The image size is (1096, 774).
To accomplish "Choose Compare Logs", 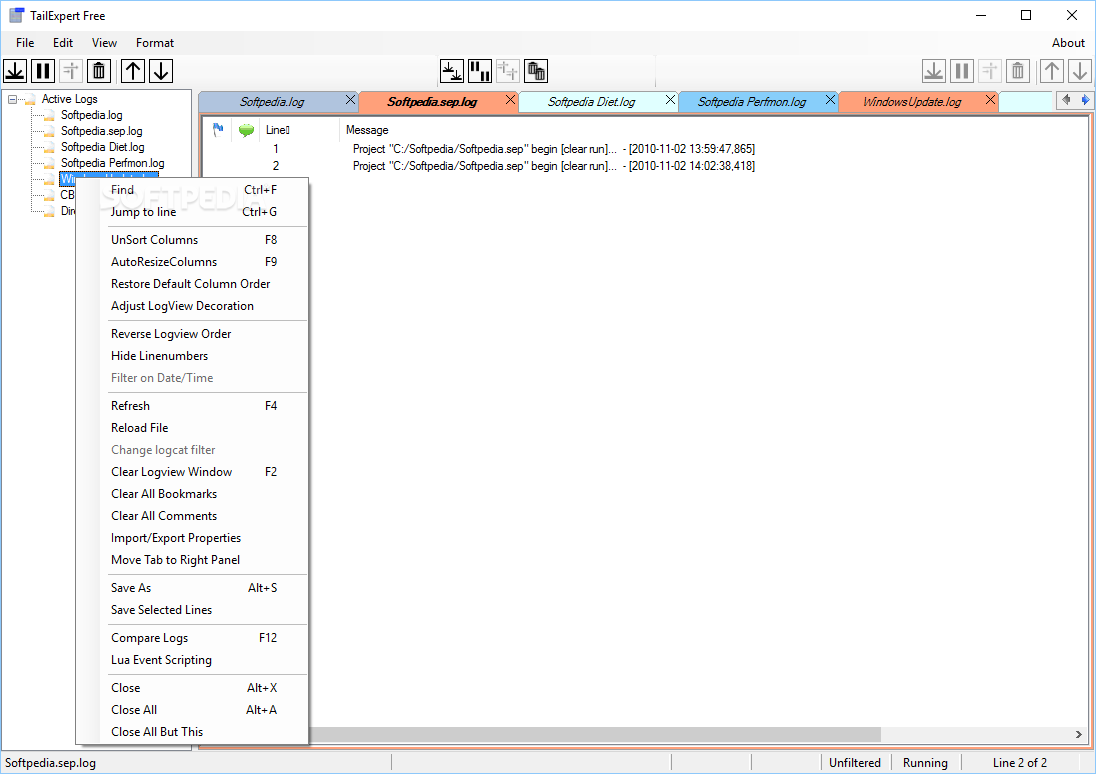I will click(x=192, y=638).
